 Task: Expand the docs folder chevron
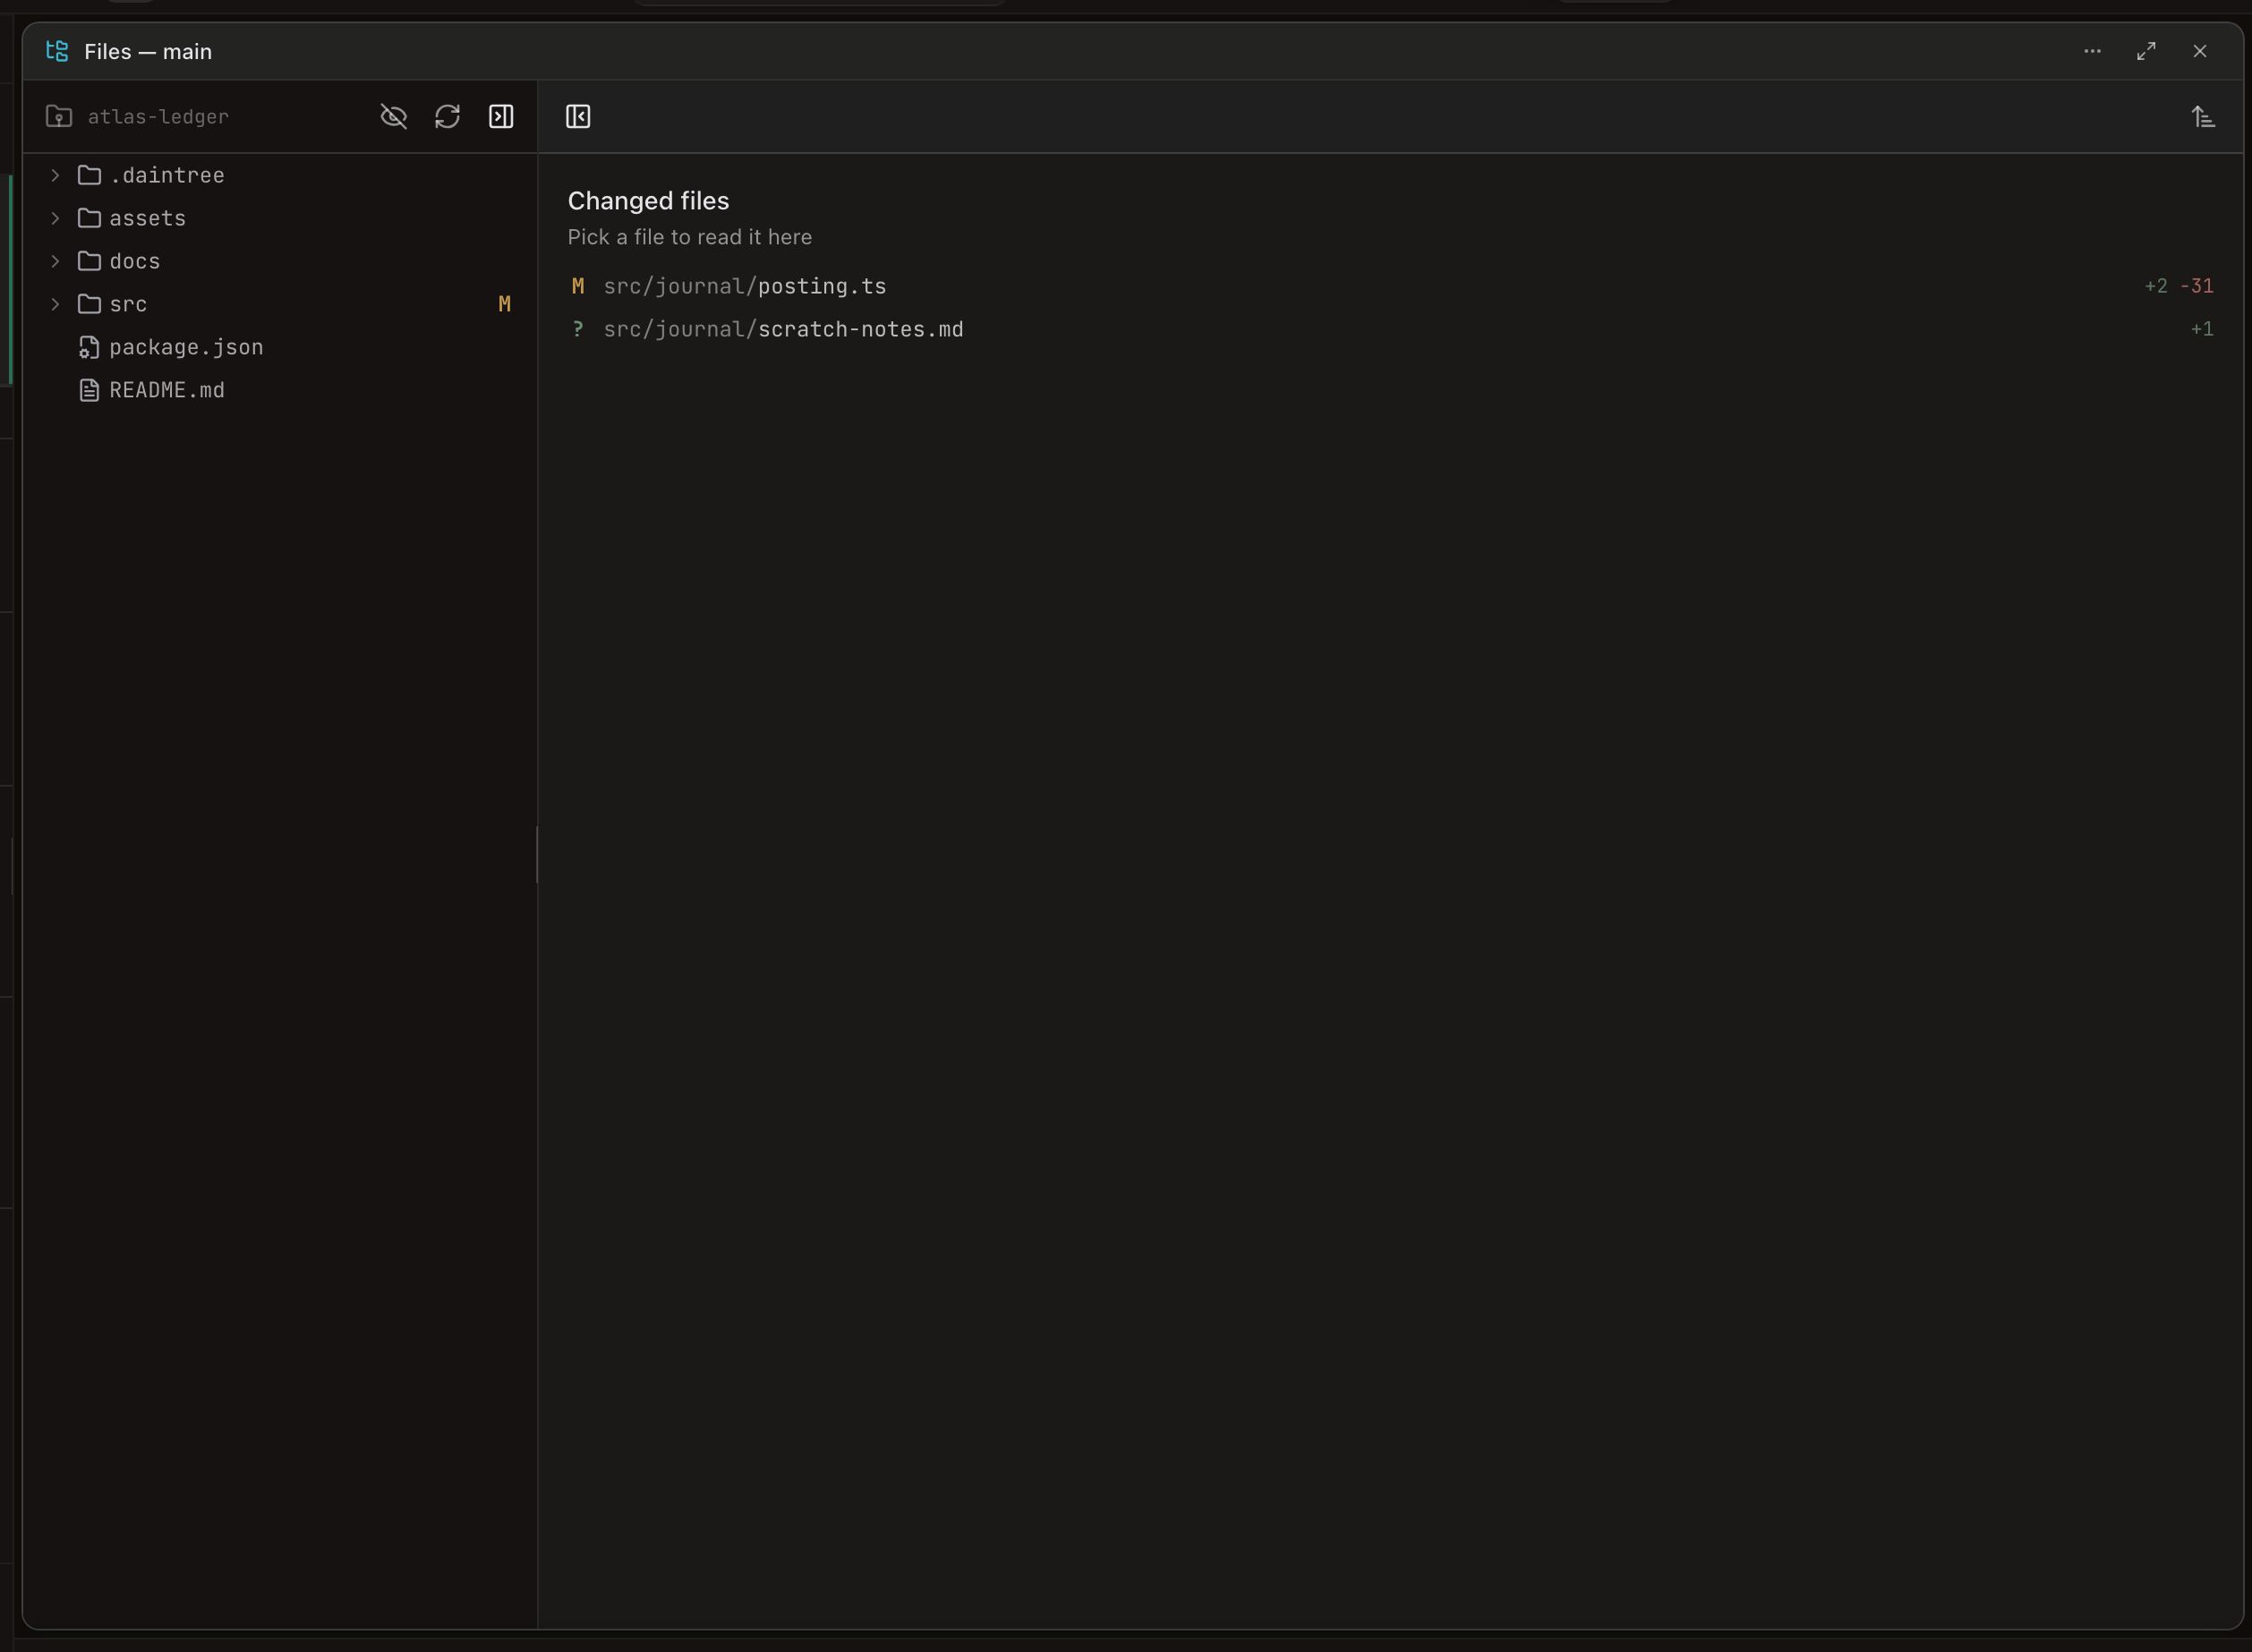pyautogui.click(x=56, y=261)
